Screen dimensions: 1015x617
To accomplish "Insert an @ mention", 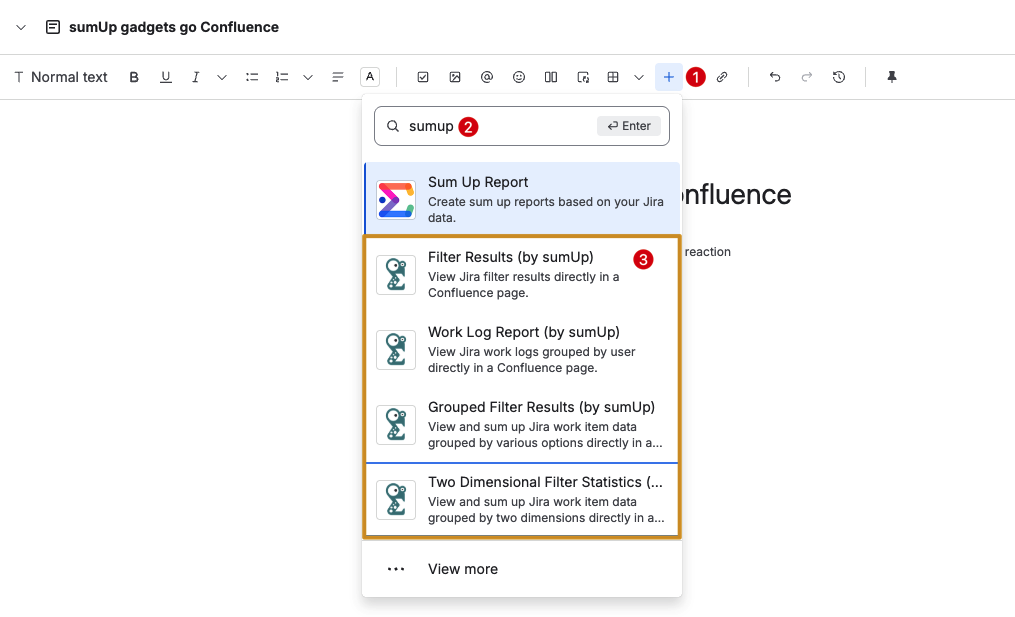I will click(x=487, y=77).
